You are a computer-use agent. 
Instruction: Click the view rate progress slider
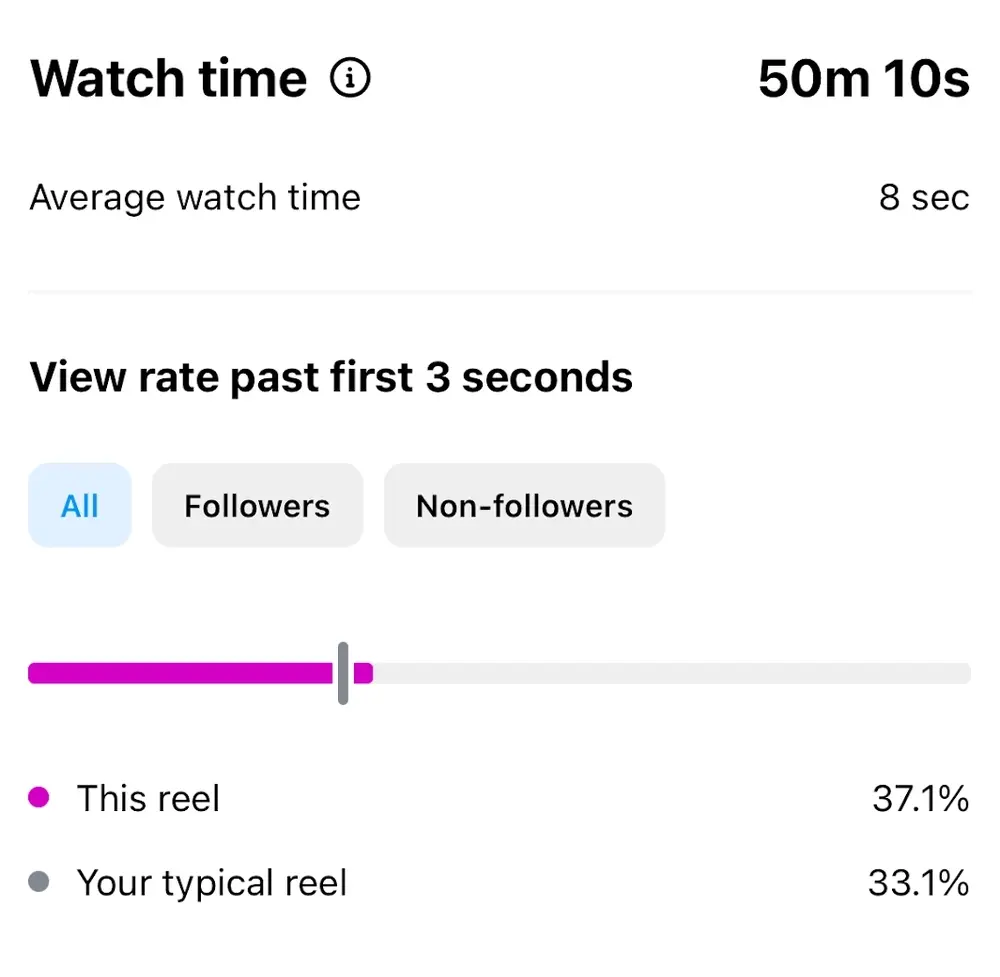point(500,672)
